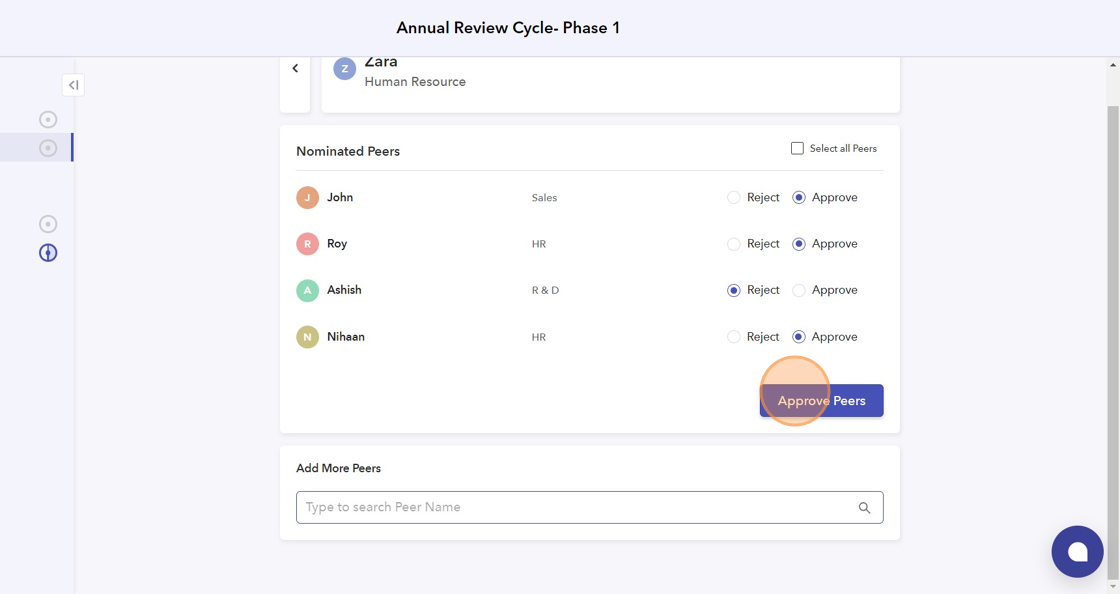Click the first sidebar step circle icon
The image size is (1120, 594).
[48, 120]
